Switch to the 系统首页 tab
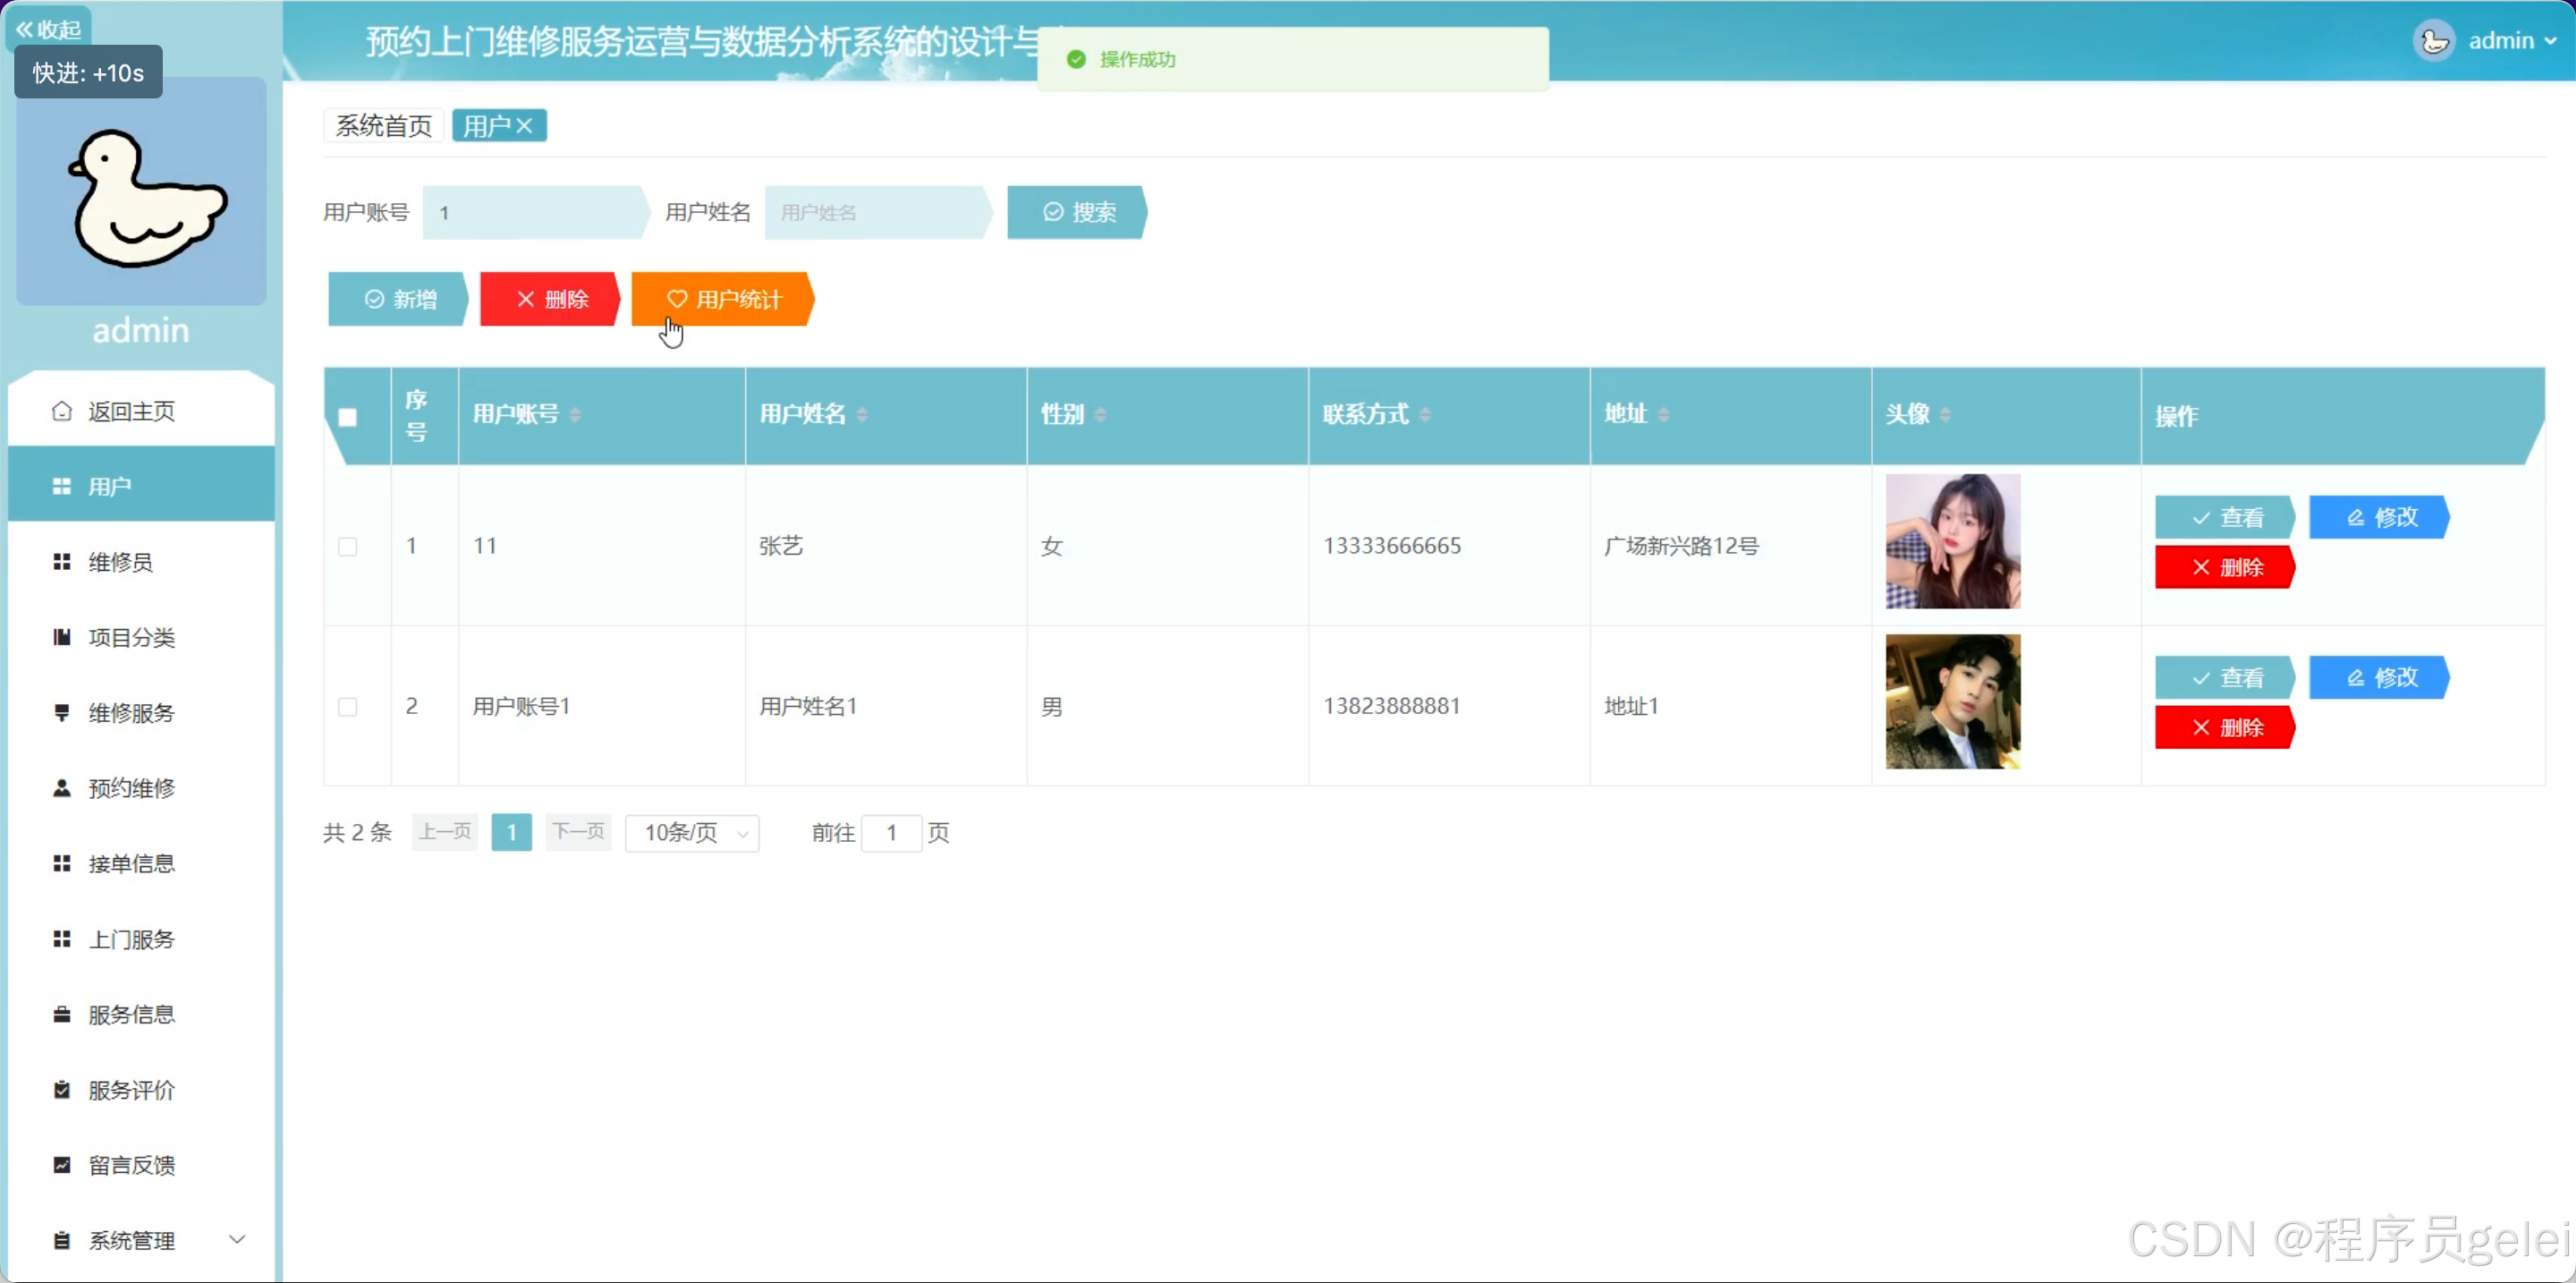 383,126
